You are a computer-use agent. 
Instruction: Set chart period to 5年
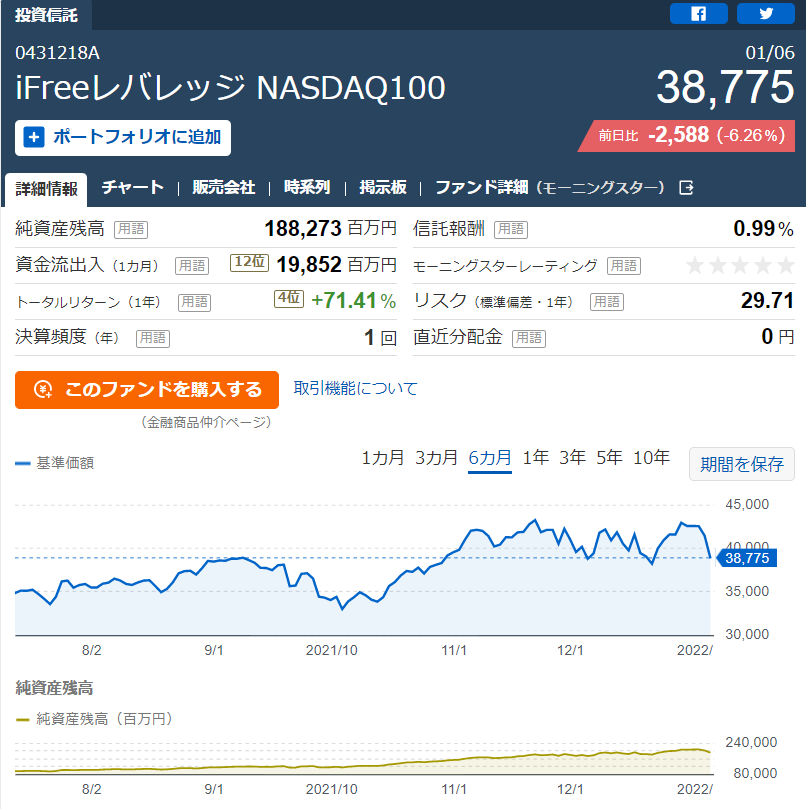609,458
